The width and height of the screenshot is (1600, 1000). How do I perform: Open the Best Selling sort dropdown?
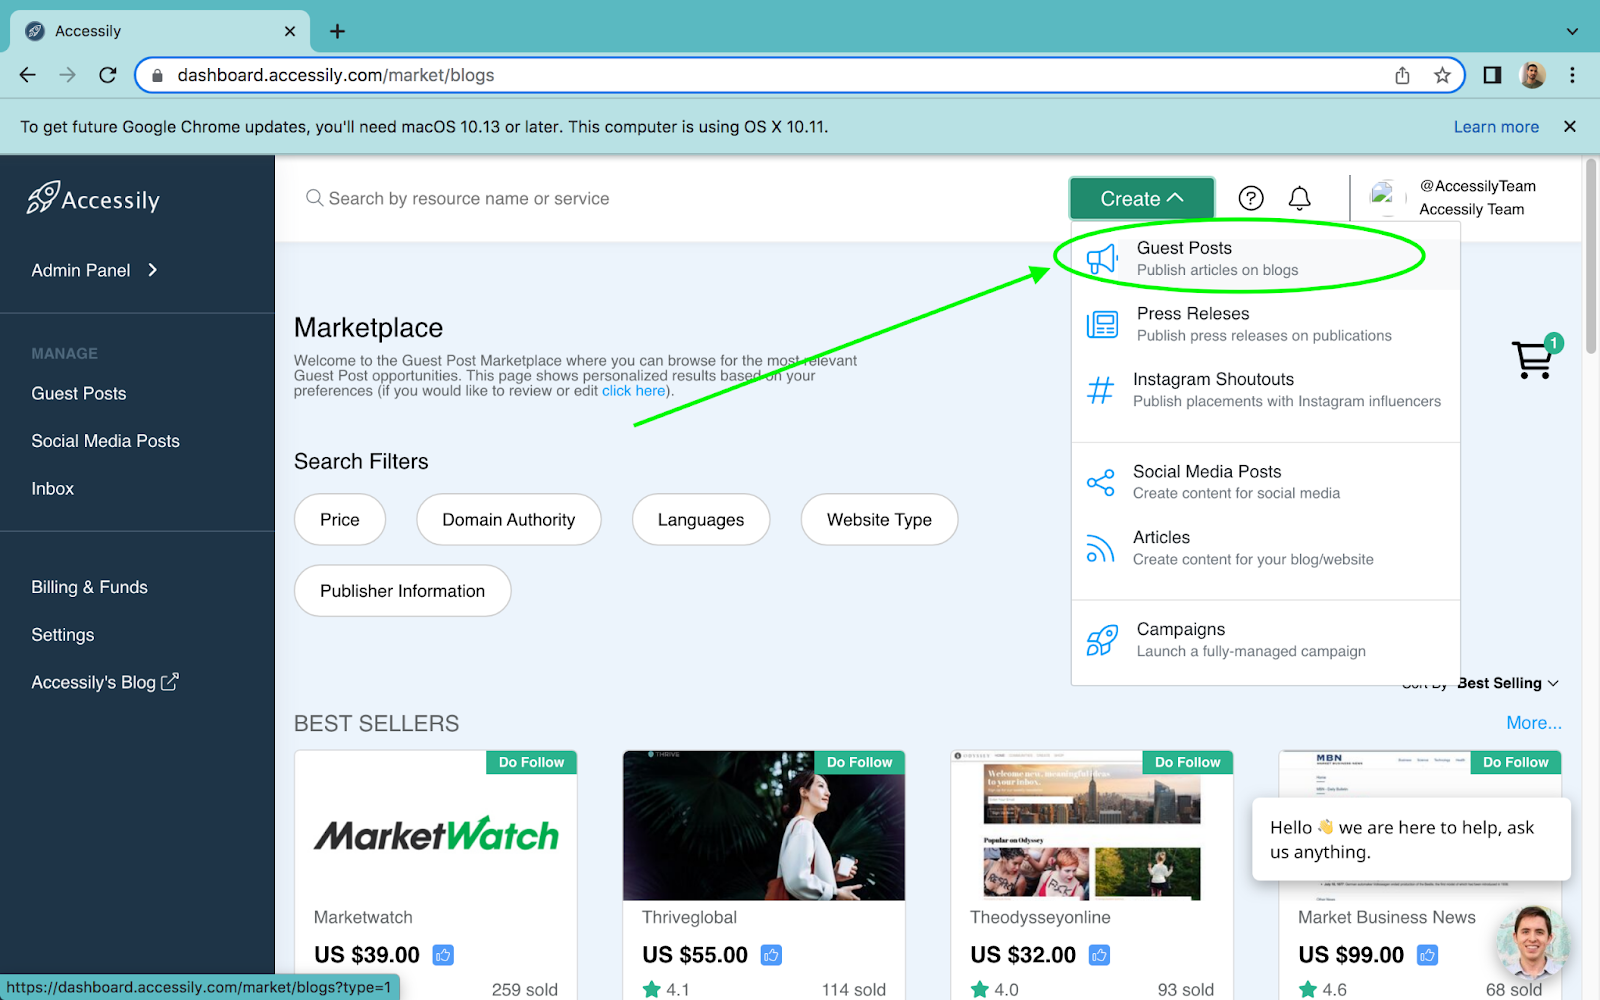click(x=1508, y=683)
